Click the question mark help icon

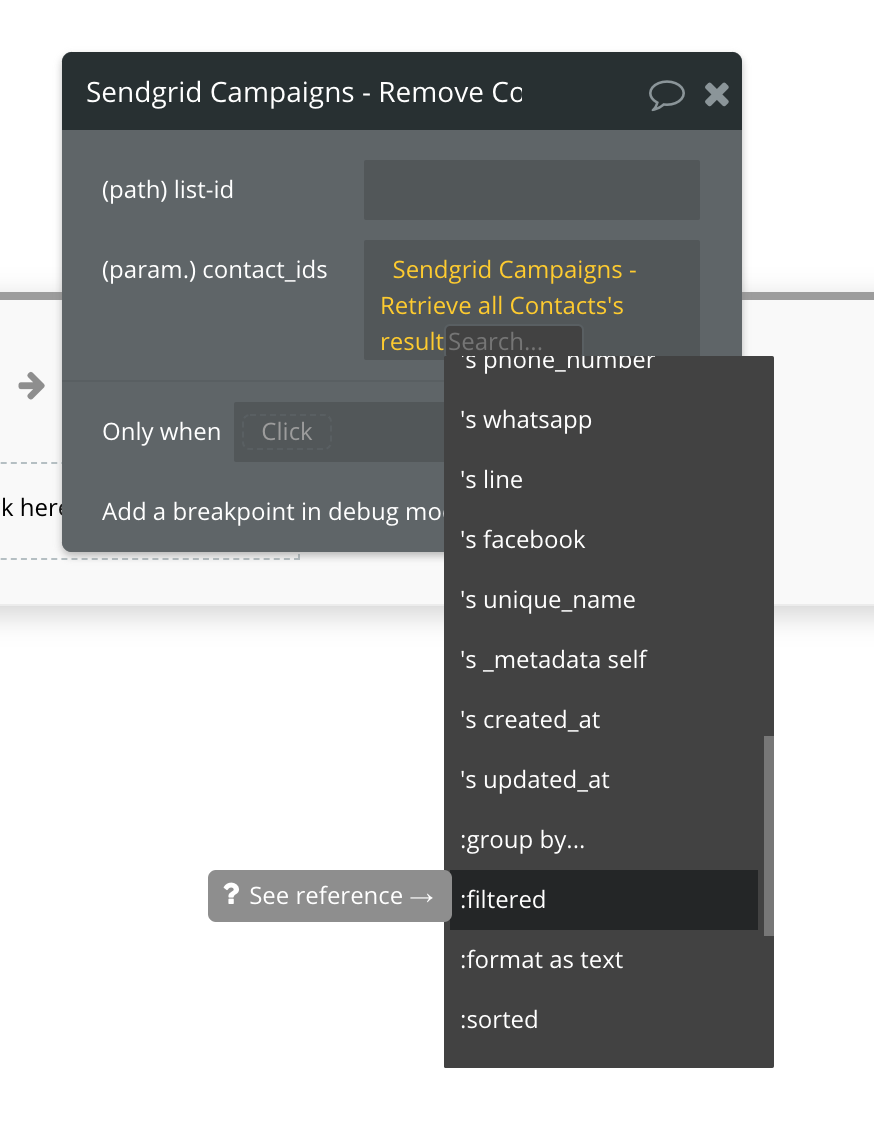(x=232, y=895)
